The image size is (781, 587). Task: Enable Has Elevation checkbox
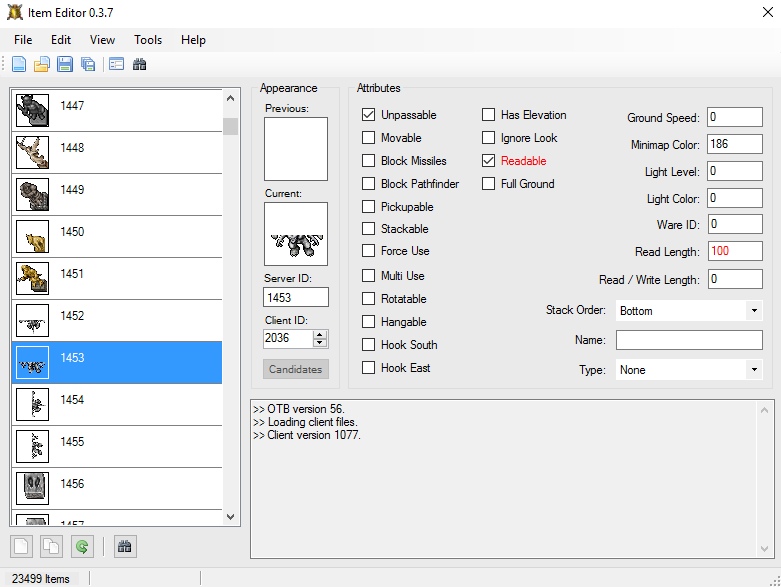[x=489, y=115]
